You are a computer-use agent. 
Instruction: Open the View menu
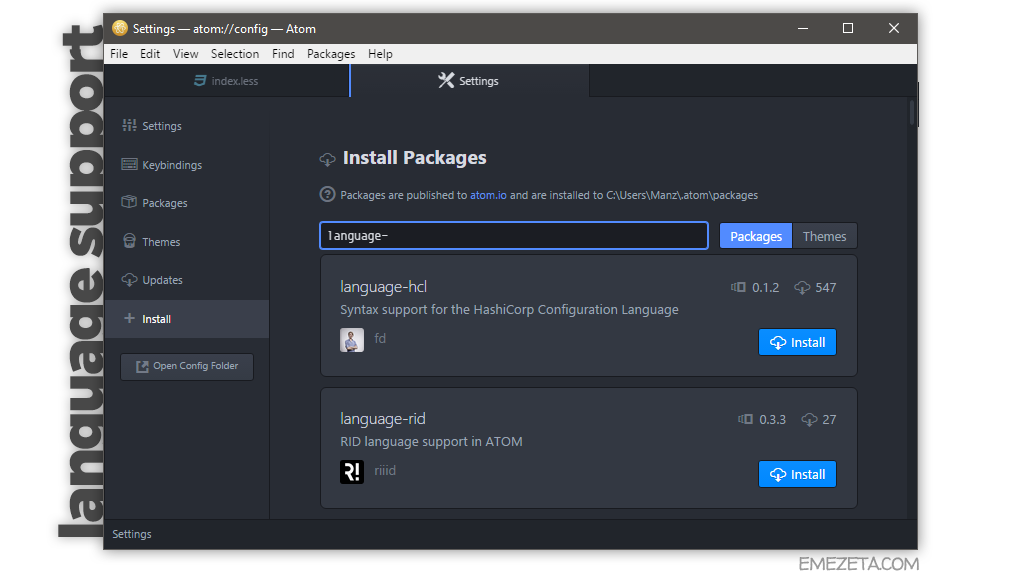pos(185,54)
